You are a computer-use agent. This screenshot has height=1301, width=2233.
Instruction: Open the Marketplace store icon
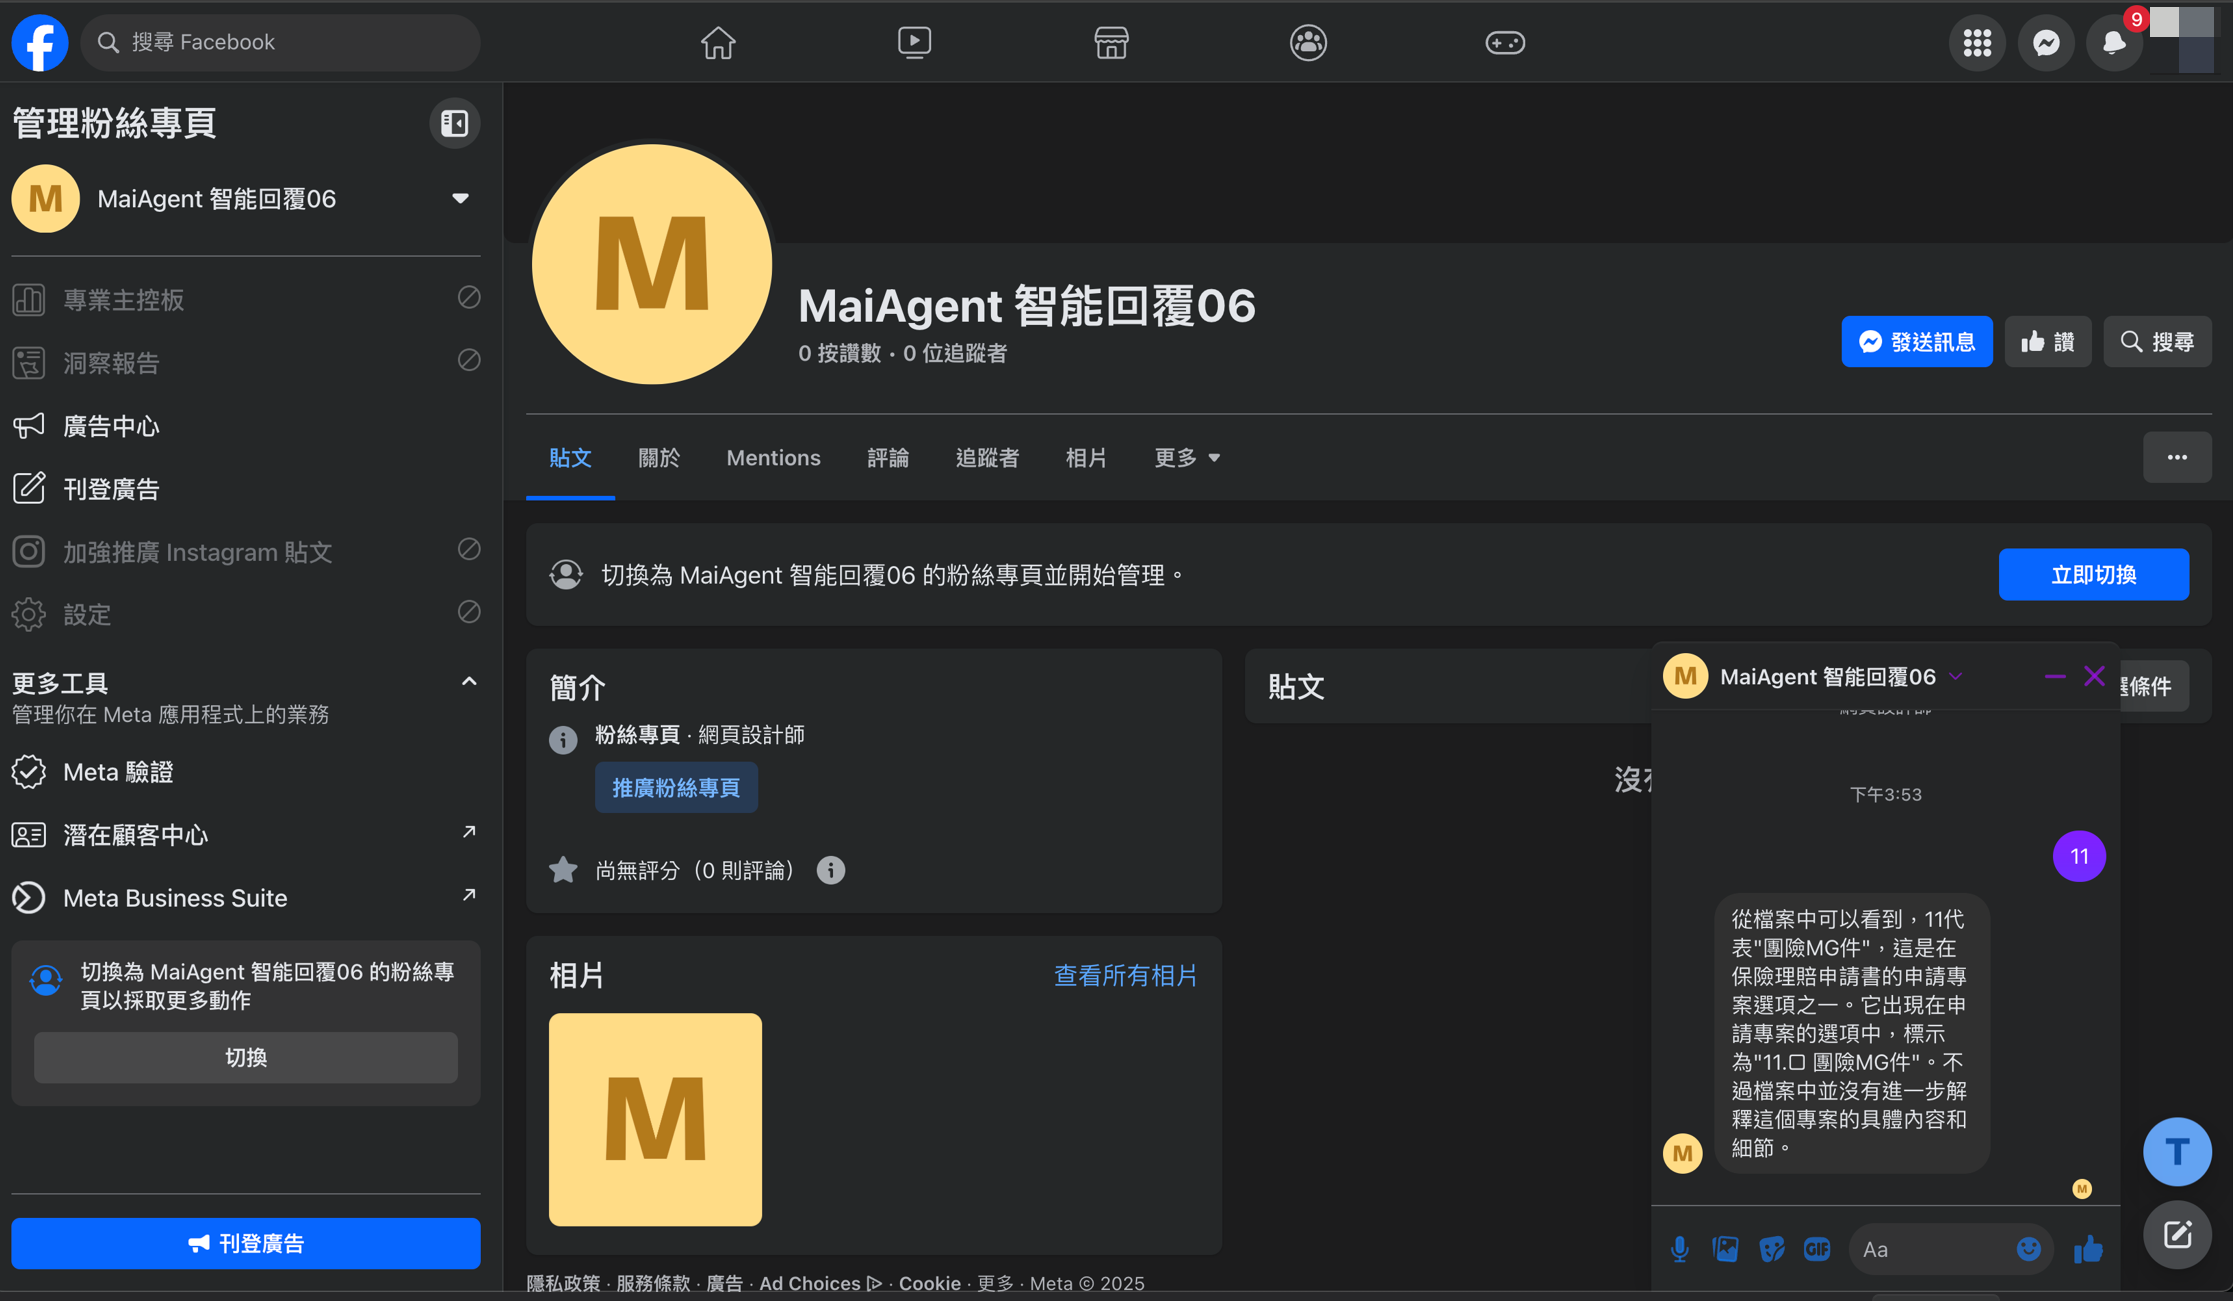tap(1111, 42)
